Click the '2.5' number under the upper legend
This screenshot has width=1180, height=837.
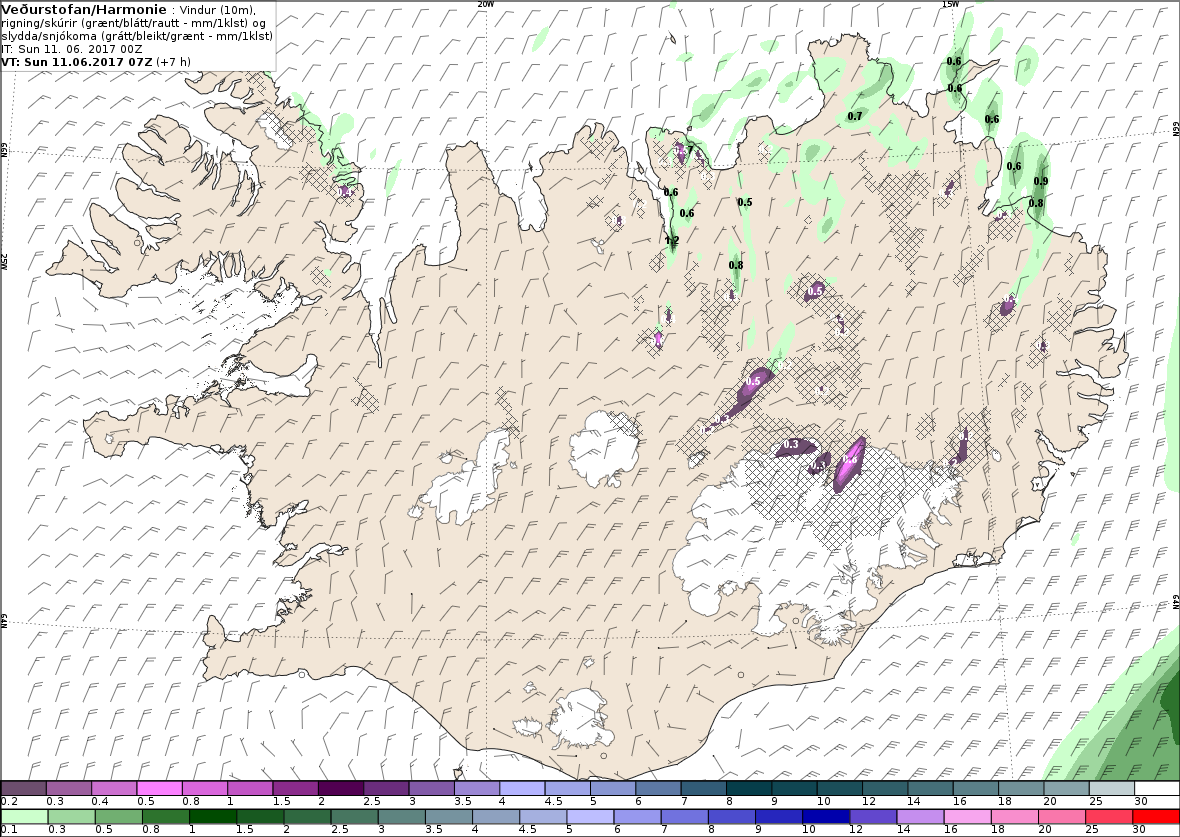tap(373, 802)
